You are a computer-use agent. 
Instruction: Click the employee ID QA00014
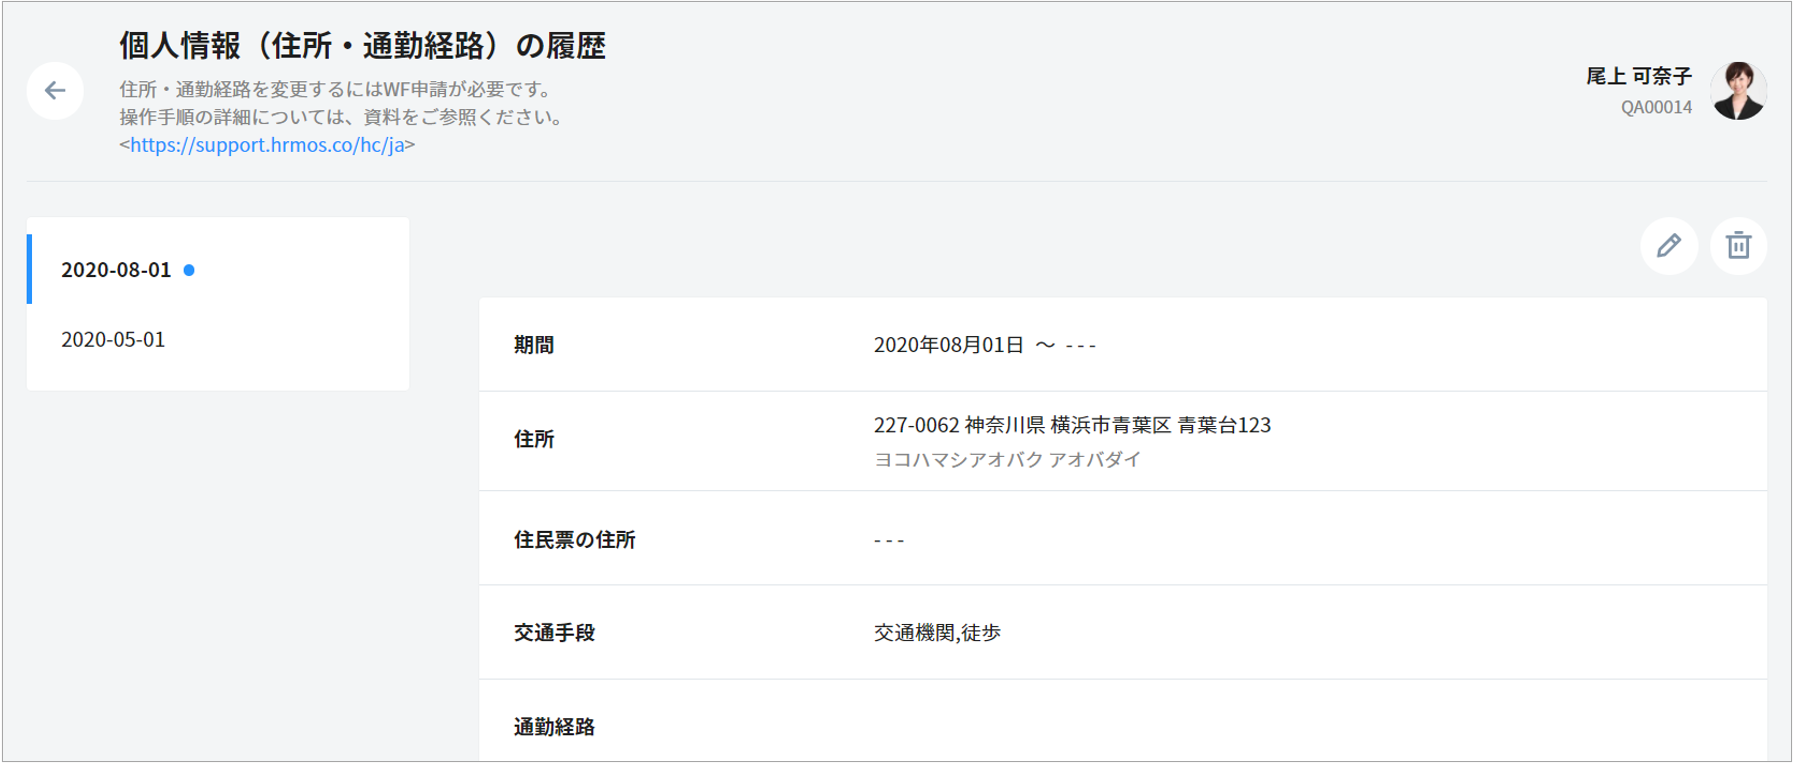pos(1656,107)
